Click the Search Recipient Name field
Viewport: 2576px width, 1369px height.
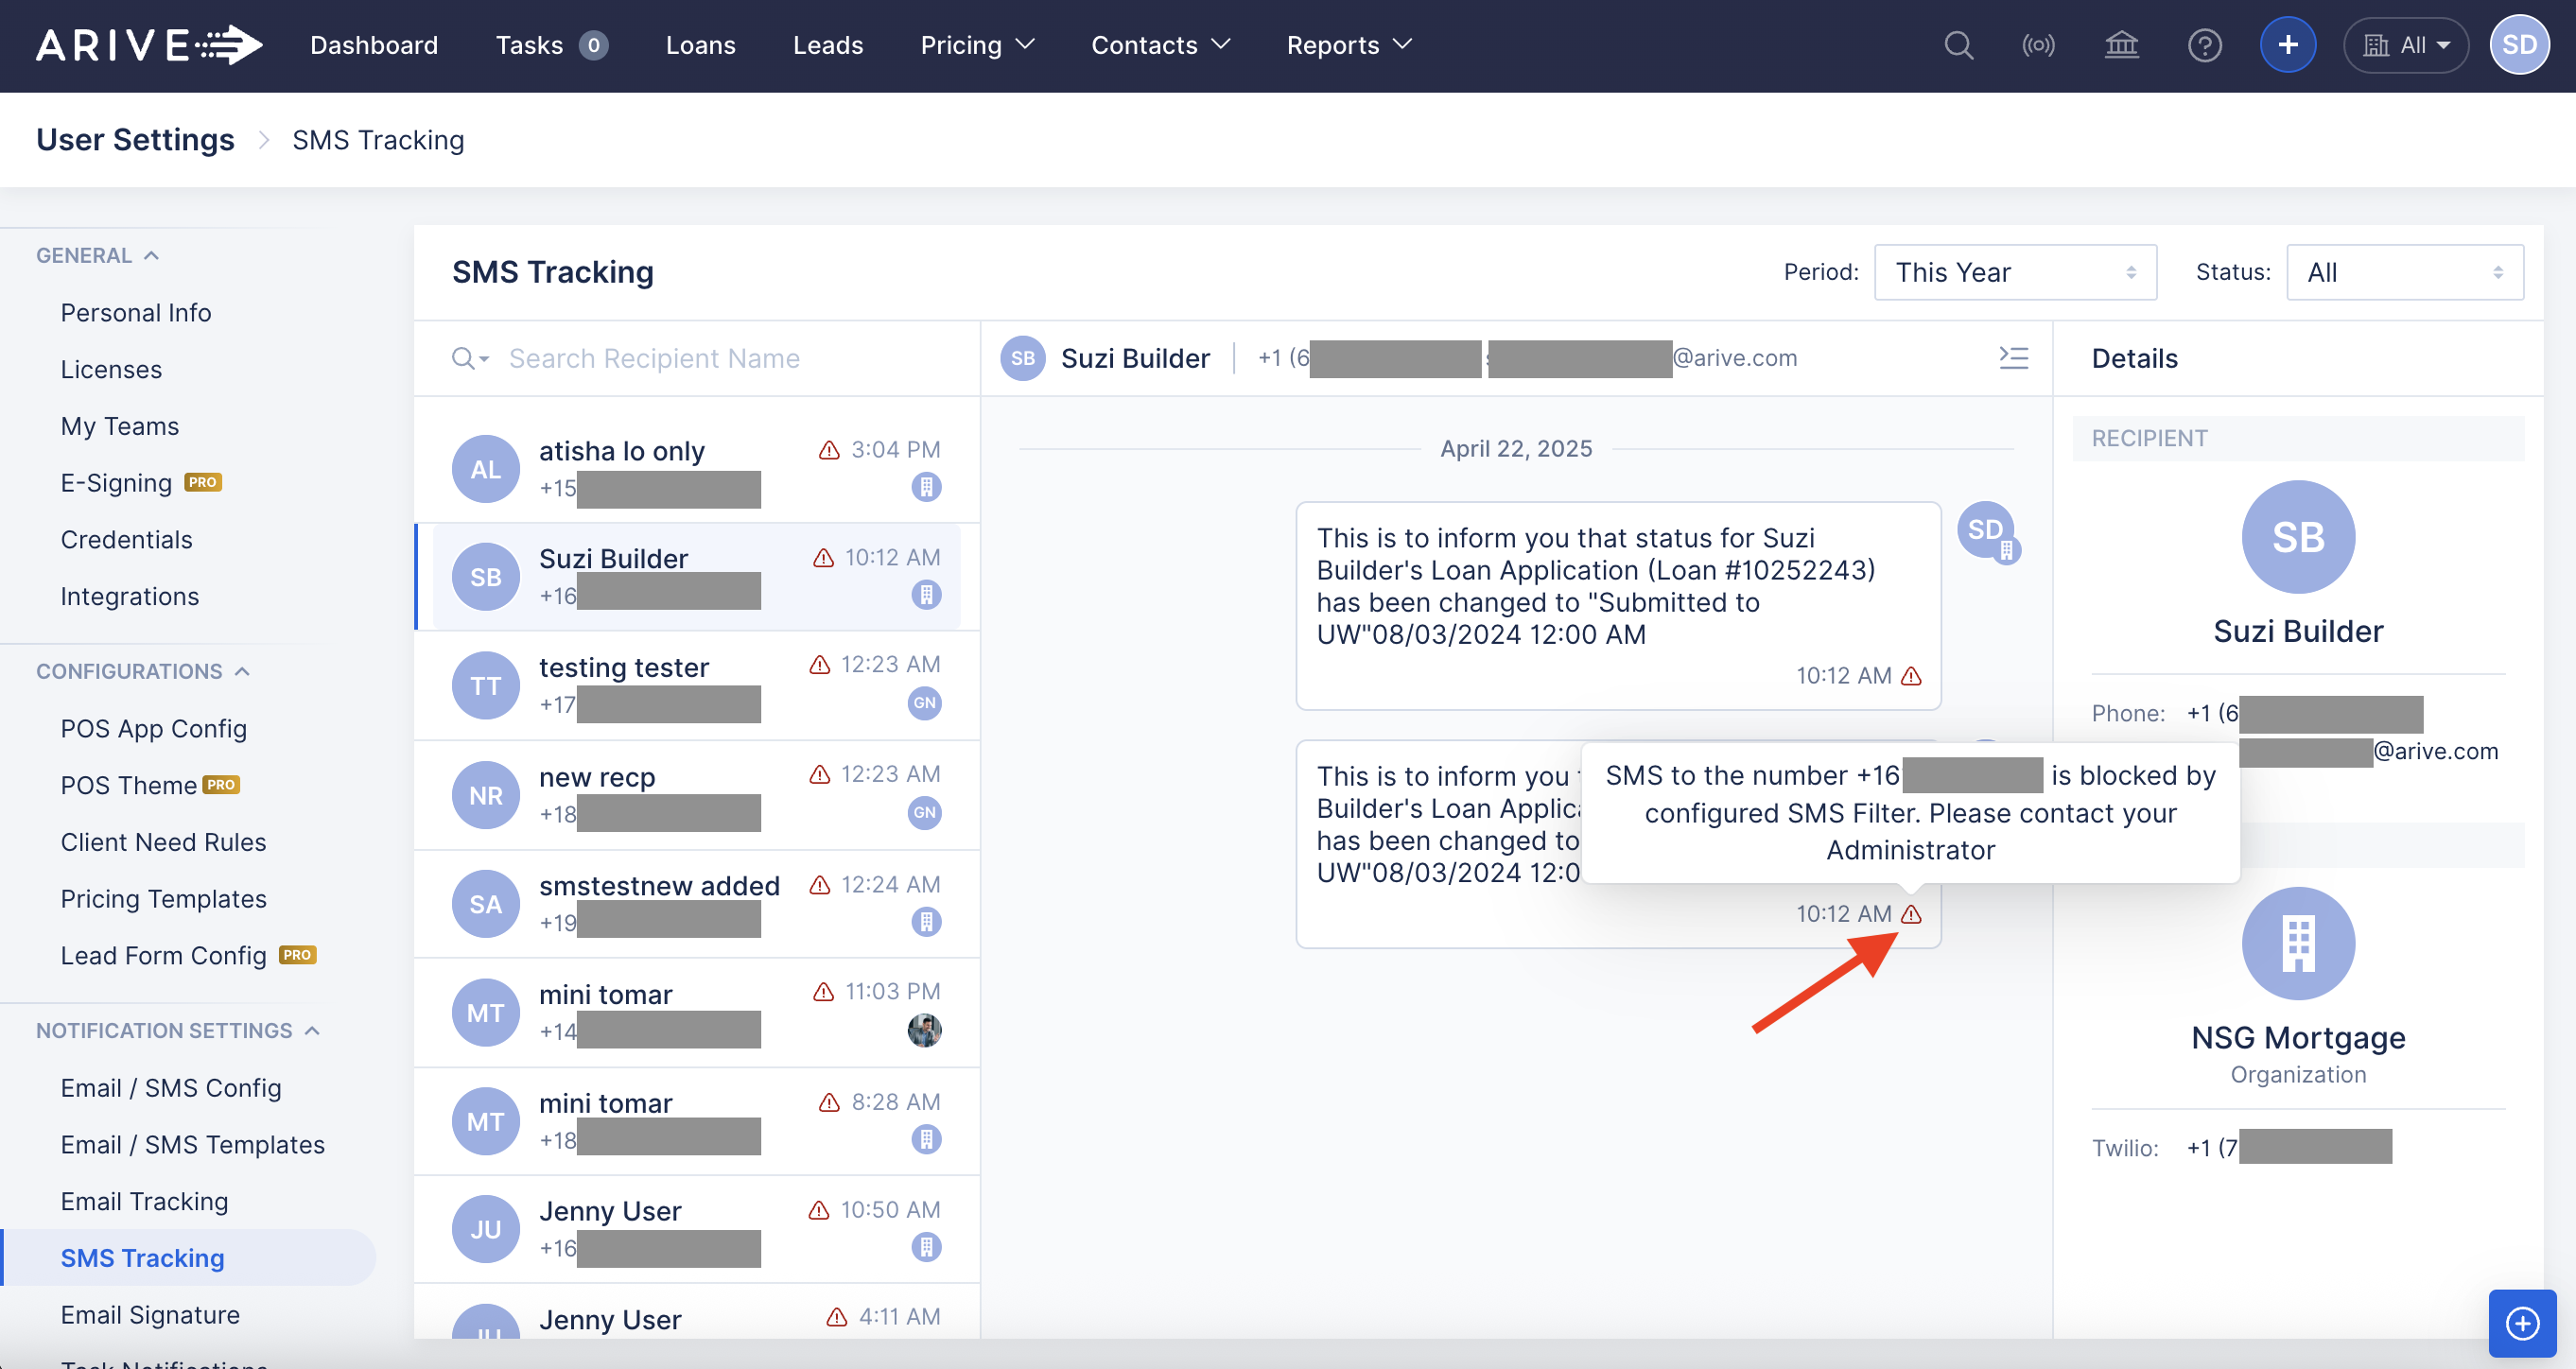point(654,358)
